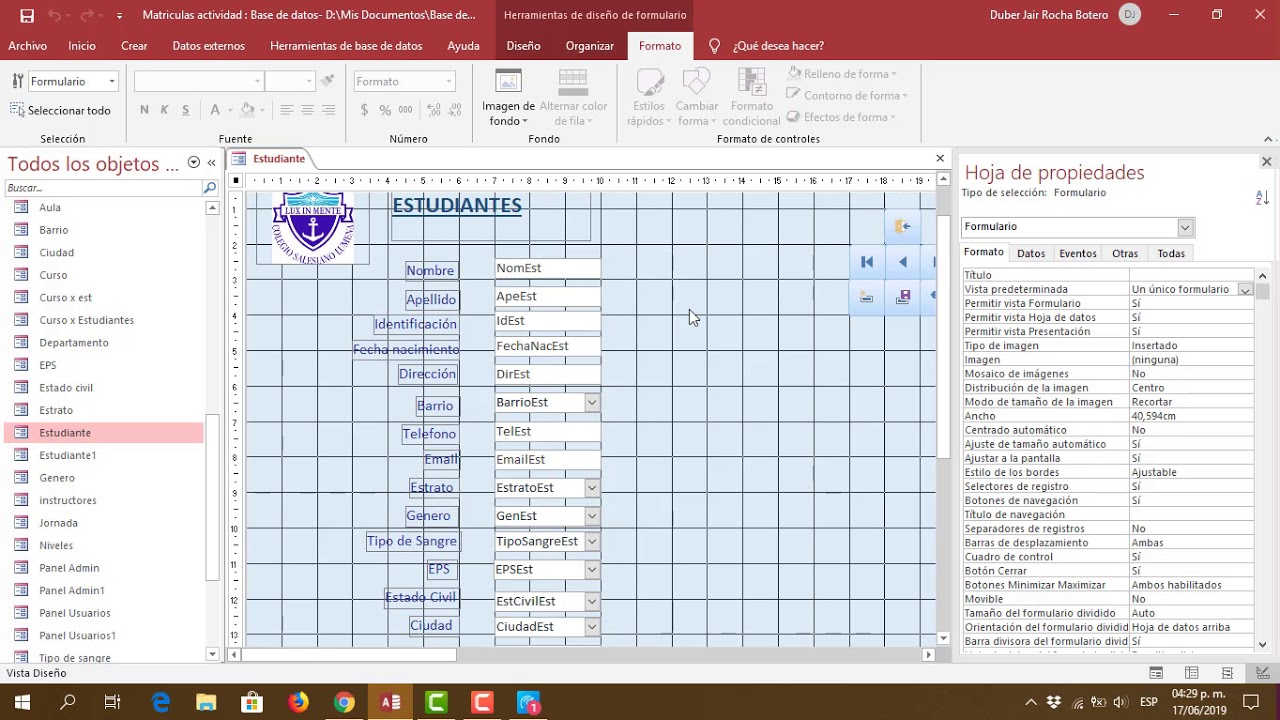Click the Buscar field in navigation pane
Viewport: 1280px width, 720px height.
tap(103, 188)
